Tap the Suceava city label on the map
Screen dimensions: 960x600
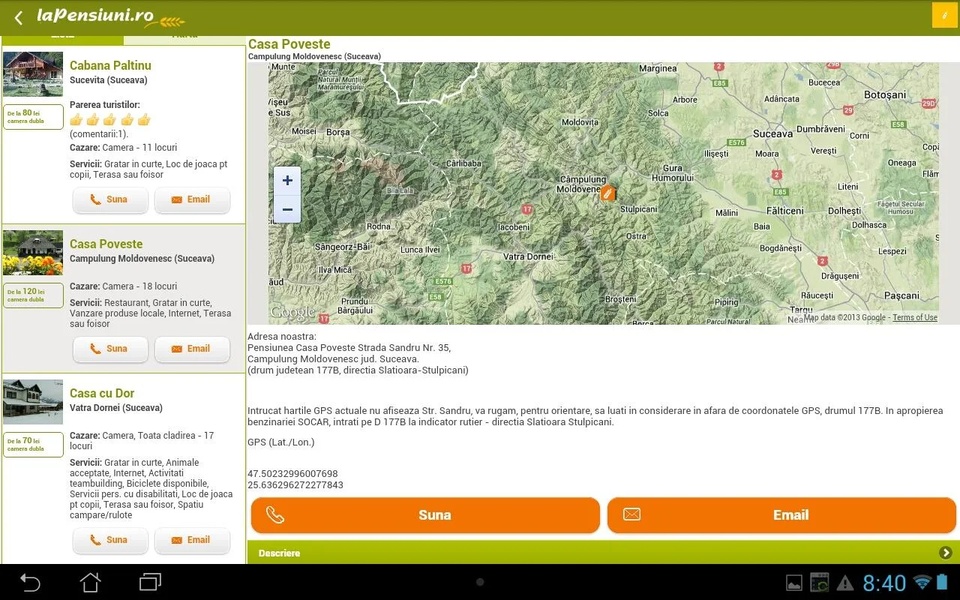click(773, 133)
